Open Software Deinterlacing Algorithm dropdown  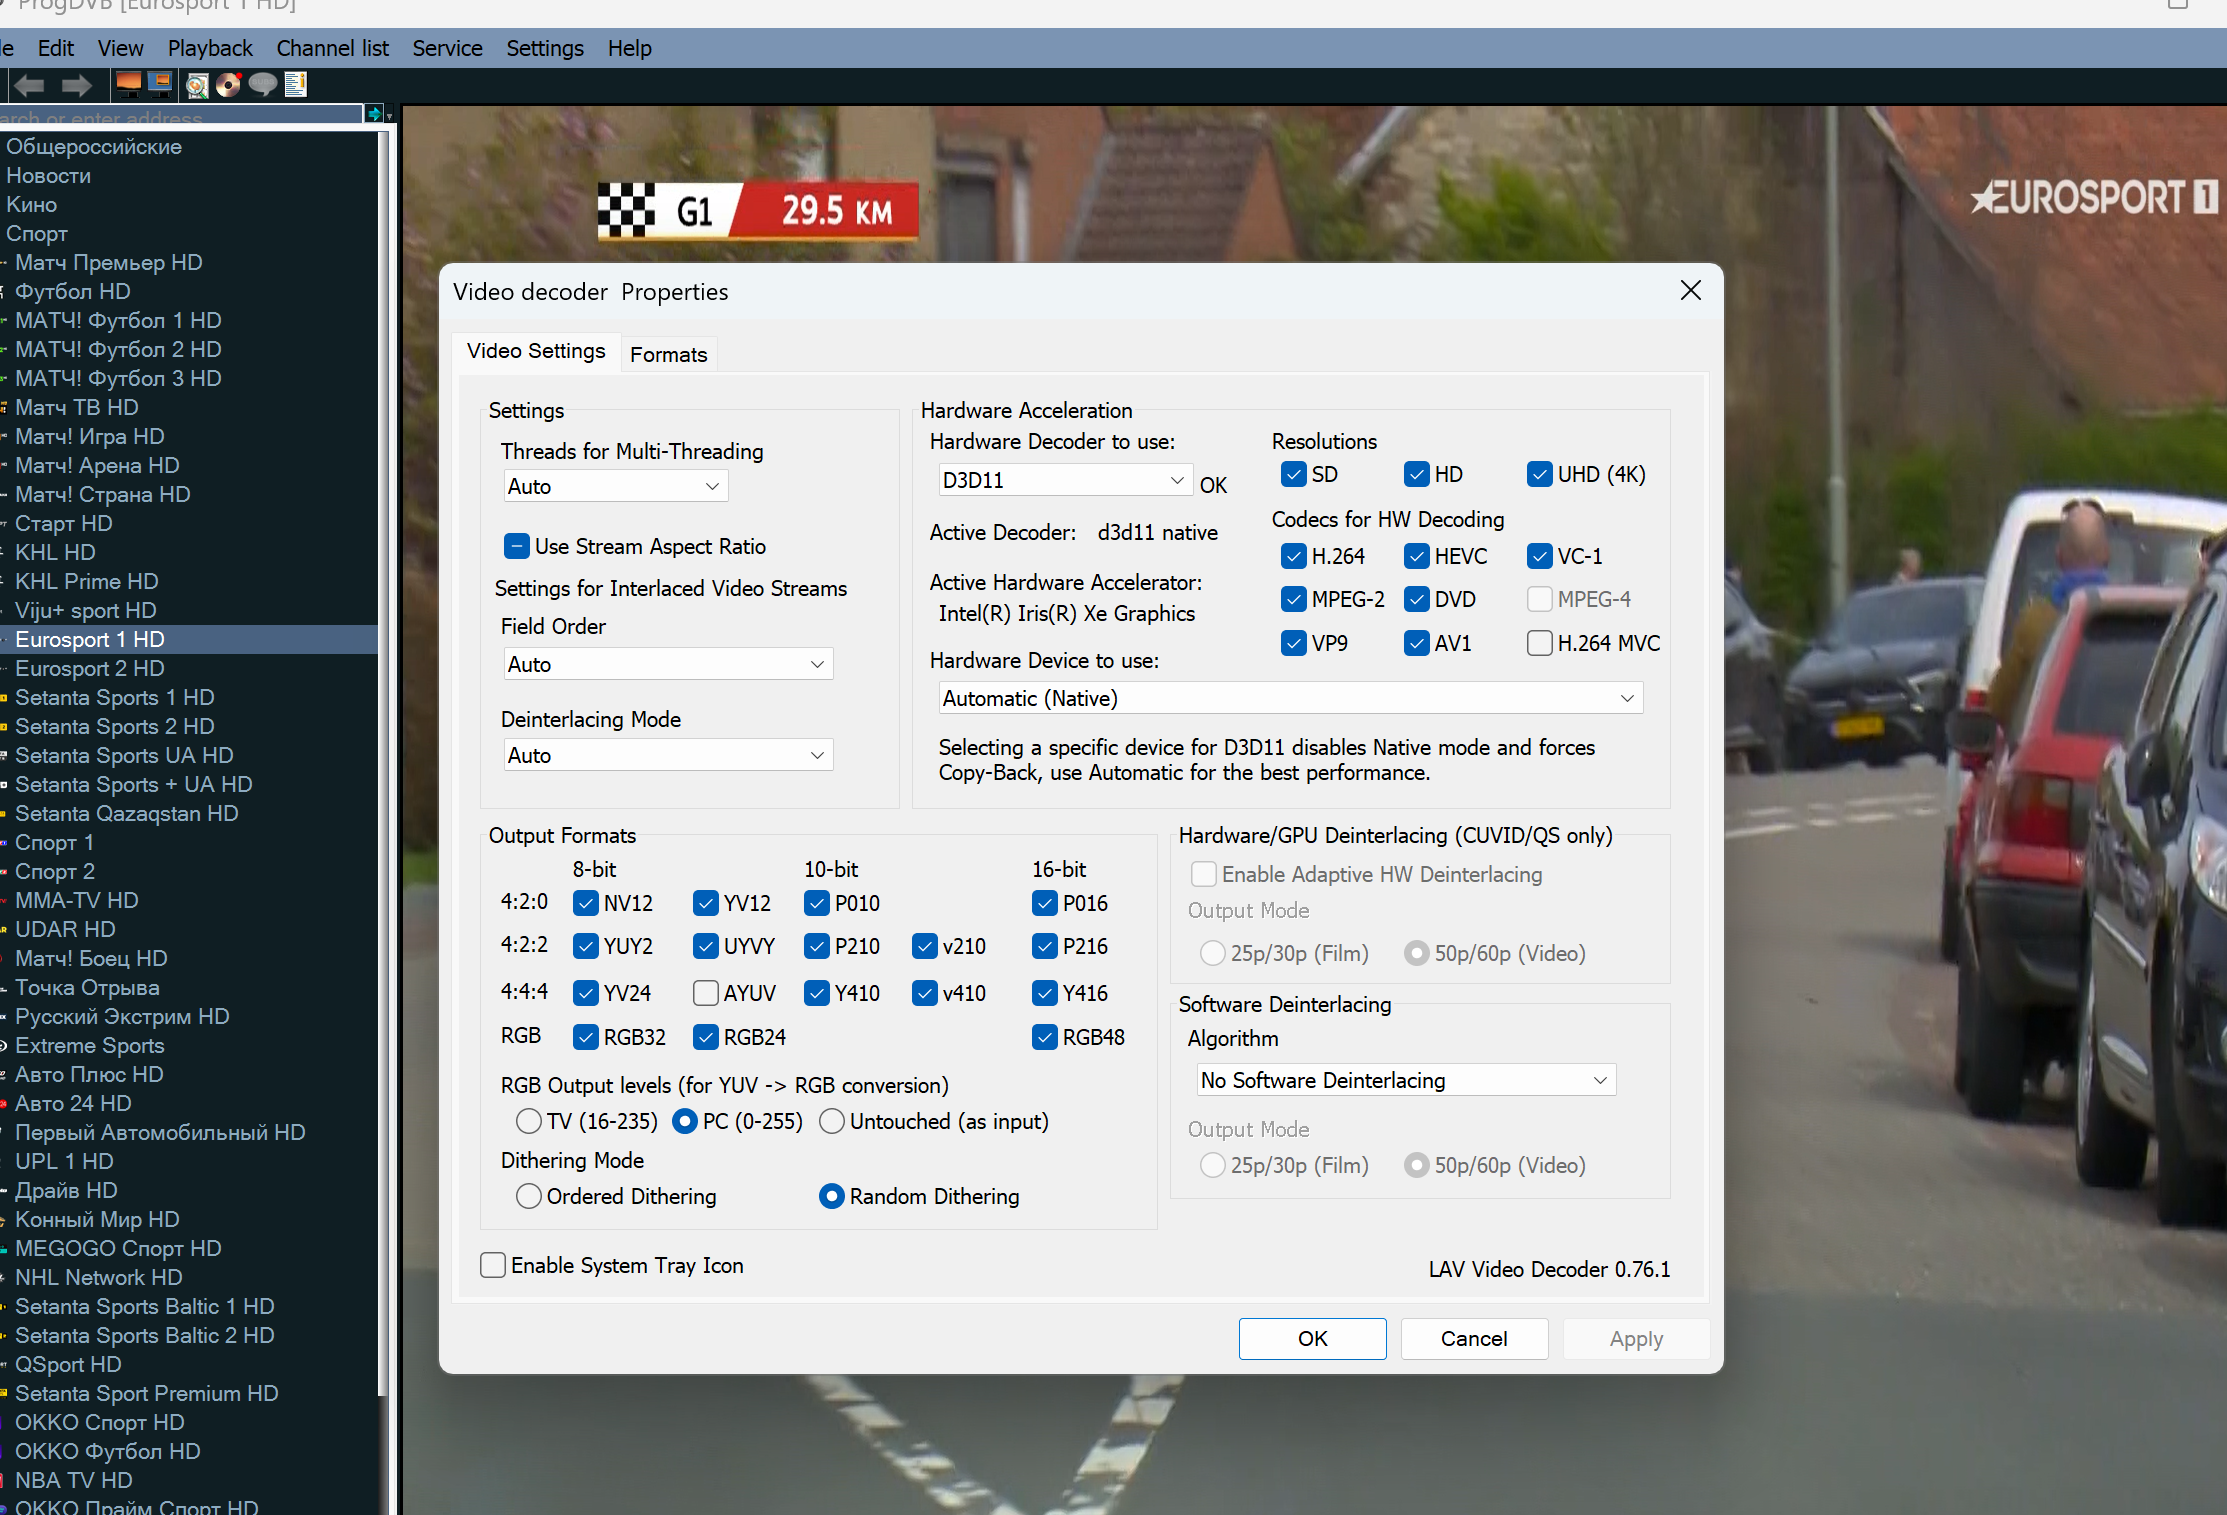1404,1080
